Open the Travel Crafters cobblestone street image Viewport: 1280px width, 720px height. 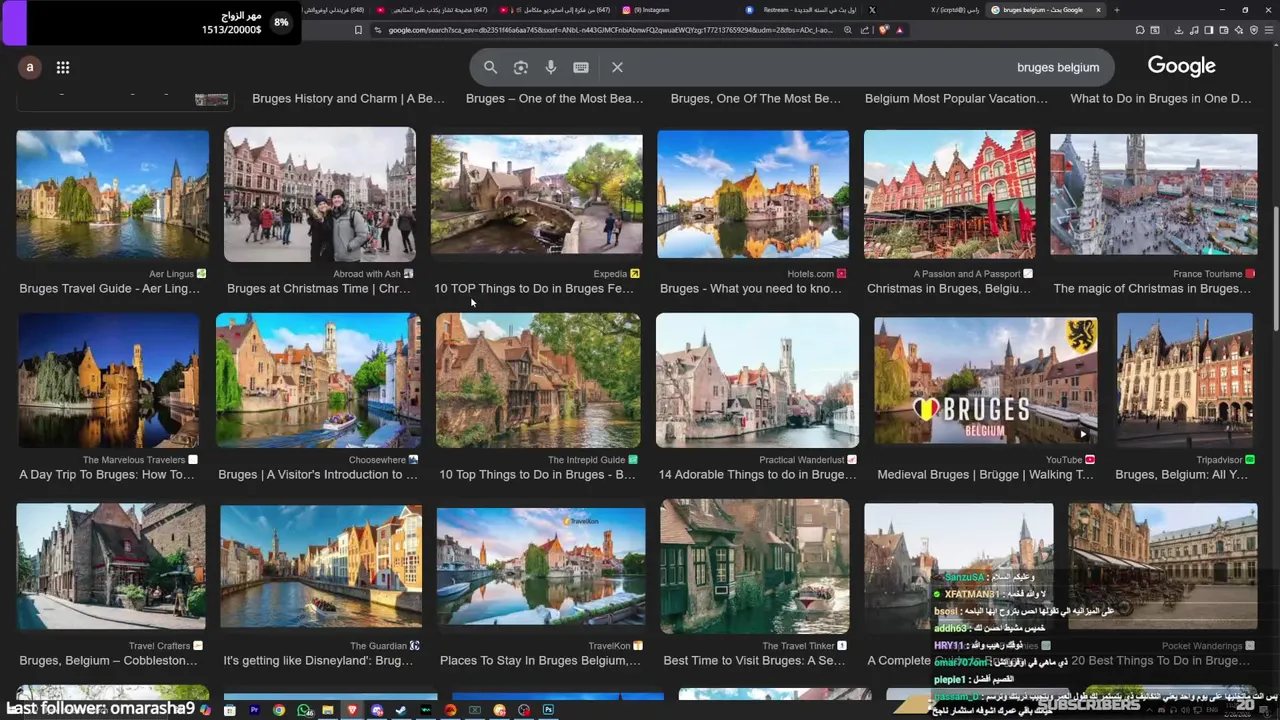tap(111, 566)
